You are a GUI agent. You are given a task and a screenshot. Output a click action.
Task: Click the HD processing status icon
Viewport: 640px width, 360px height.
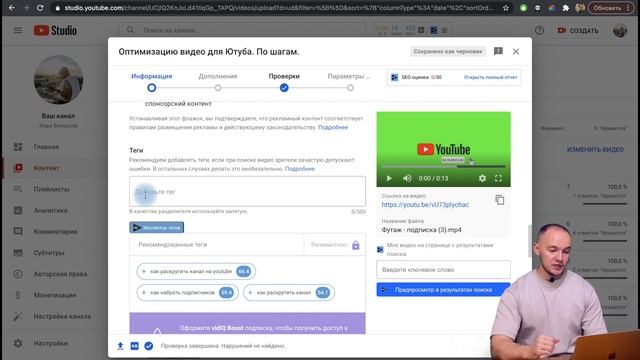coord(134,346)
